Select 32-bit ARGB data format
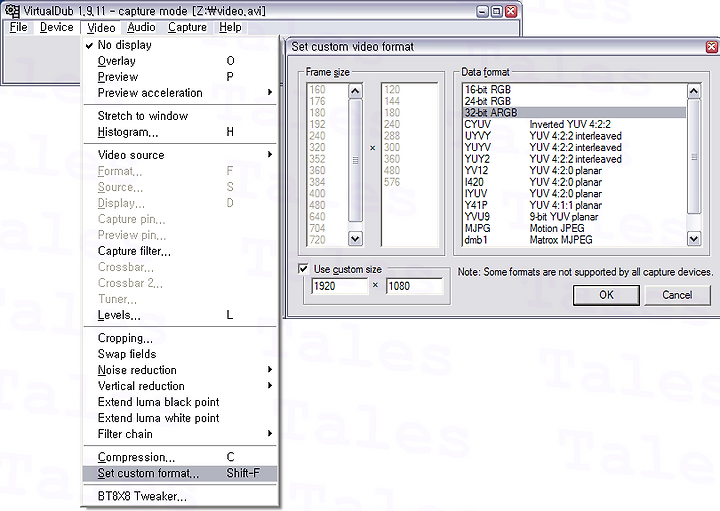The image size is (720, 511). 574,112
